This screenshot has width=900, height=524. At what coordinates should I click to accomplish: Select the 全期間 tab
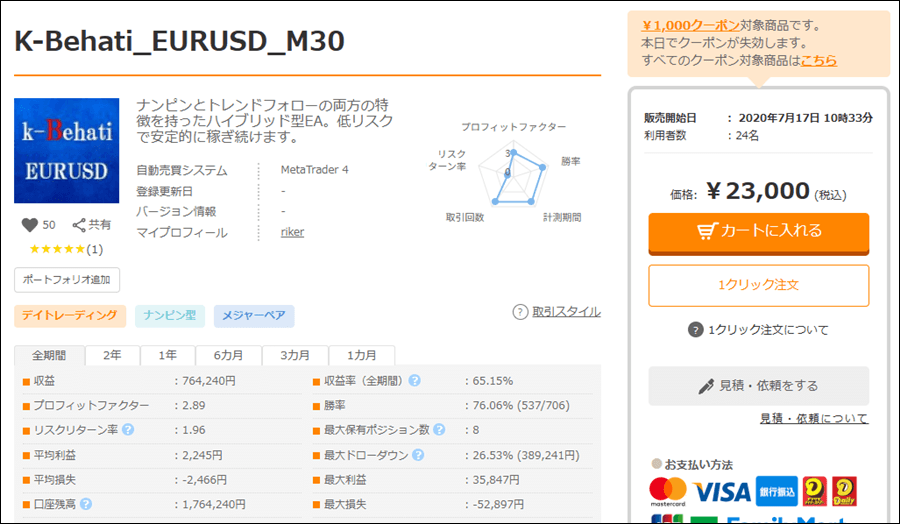[49, 356]
